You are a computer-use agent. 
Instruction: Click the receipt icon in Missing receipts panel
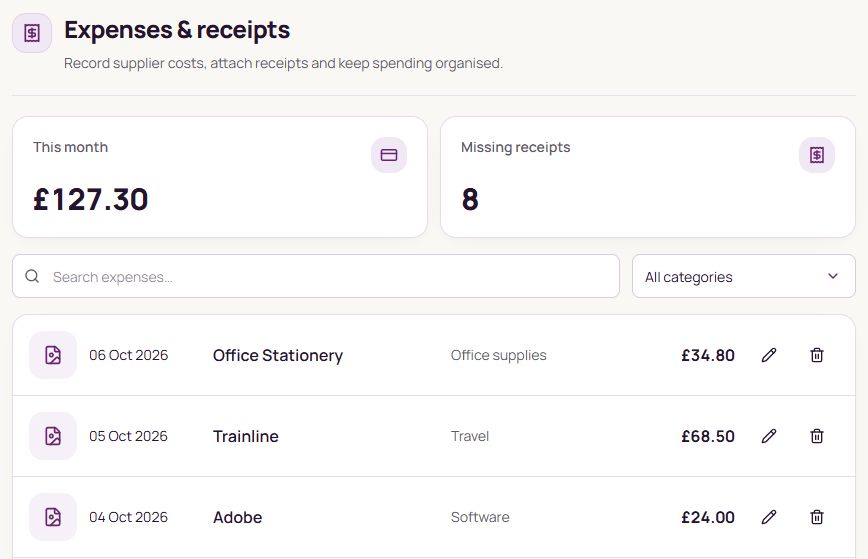coord(817,155)
